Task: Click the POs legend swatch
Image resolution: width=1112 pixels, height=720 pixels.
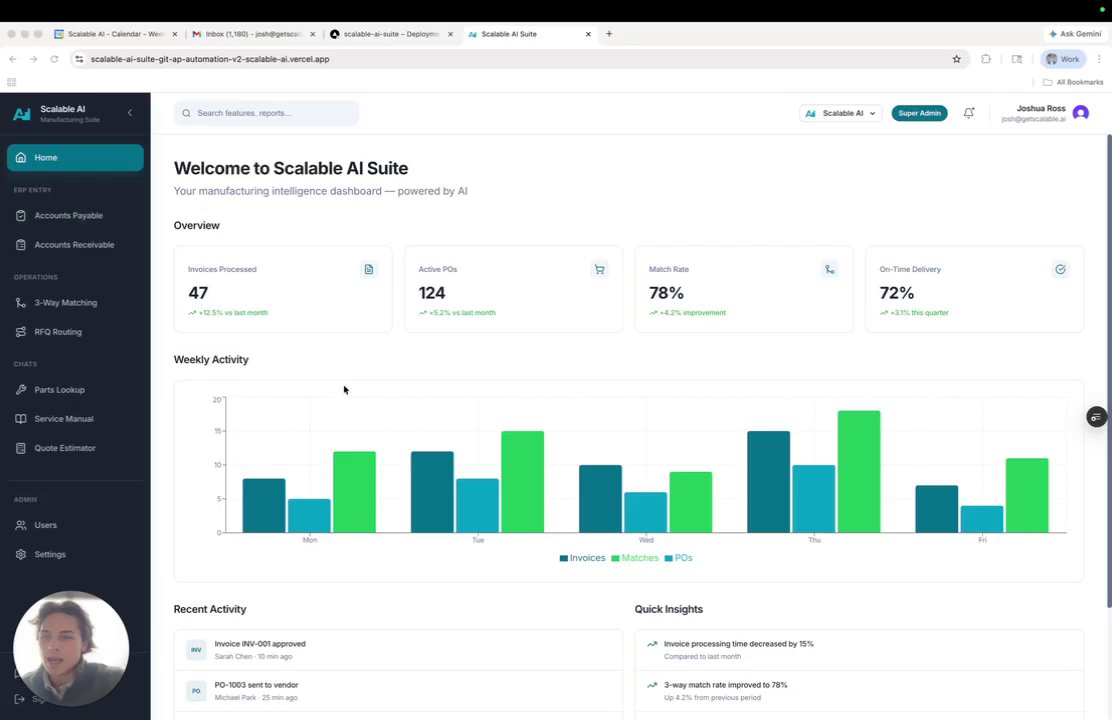Action: [669, 558]
